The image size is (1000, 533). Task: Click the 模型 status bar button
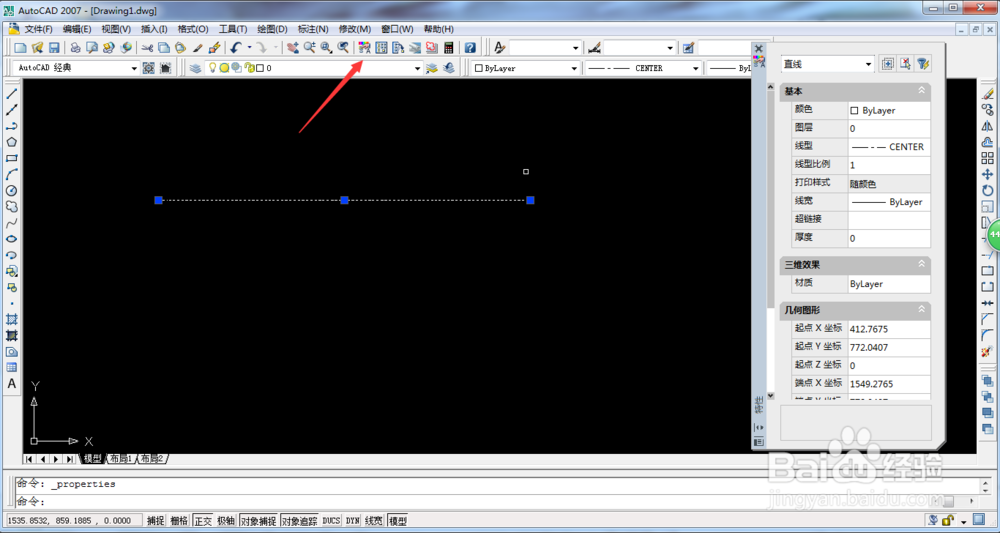tap(397, 521)
